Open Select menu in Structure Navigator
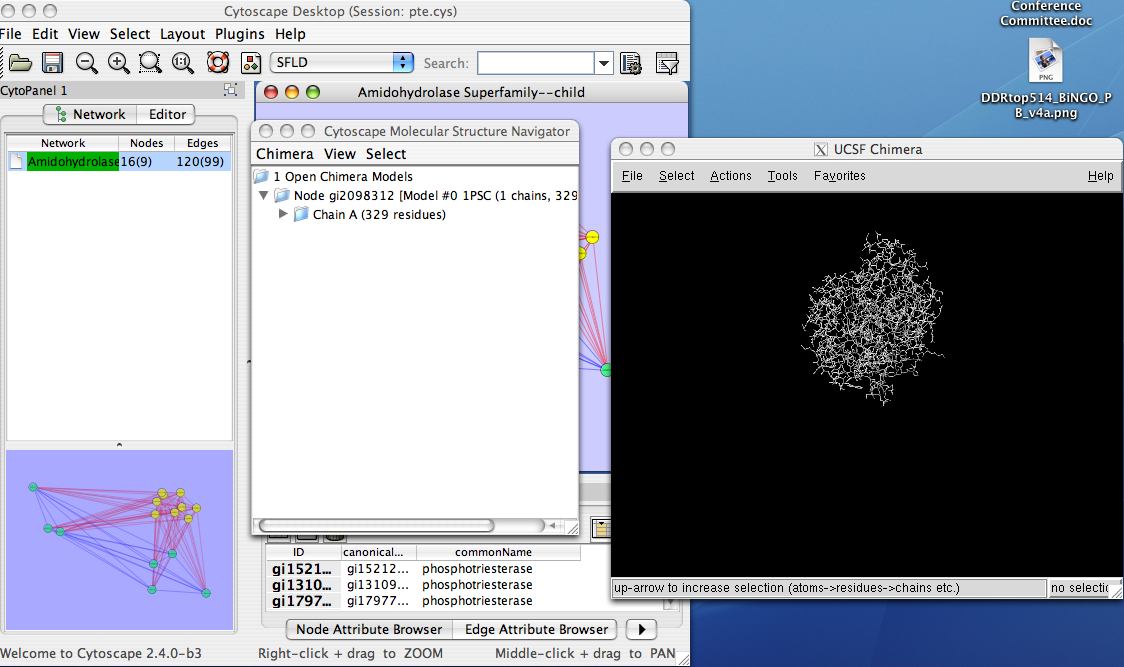This screenshot has height=667, width=1124. [386, 154]
